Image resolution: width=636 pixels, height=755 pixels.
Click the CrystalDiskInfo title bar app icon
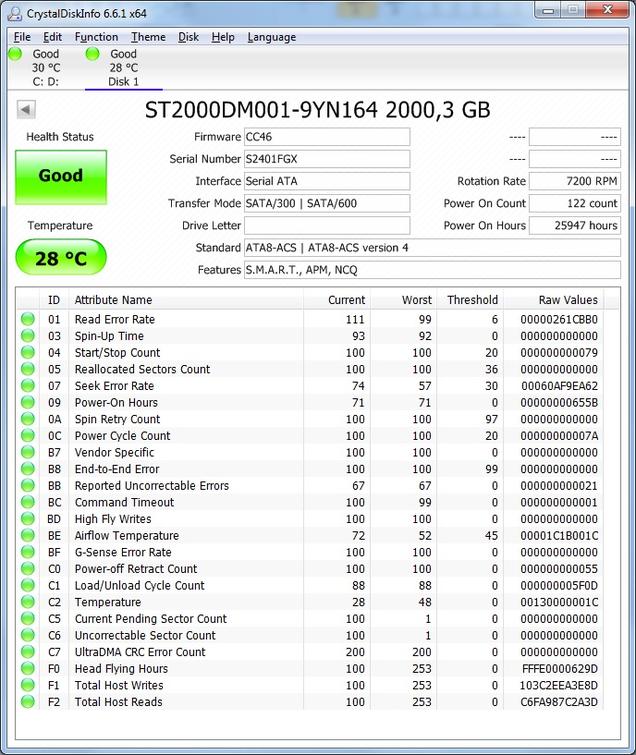pos(15,13)
